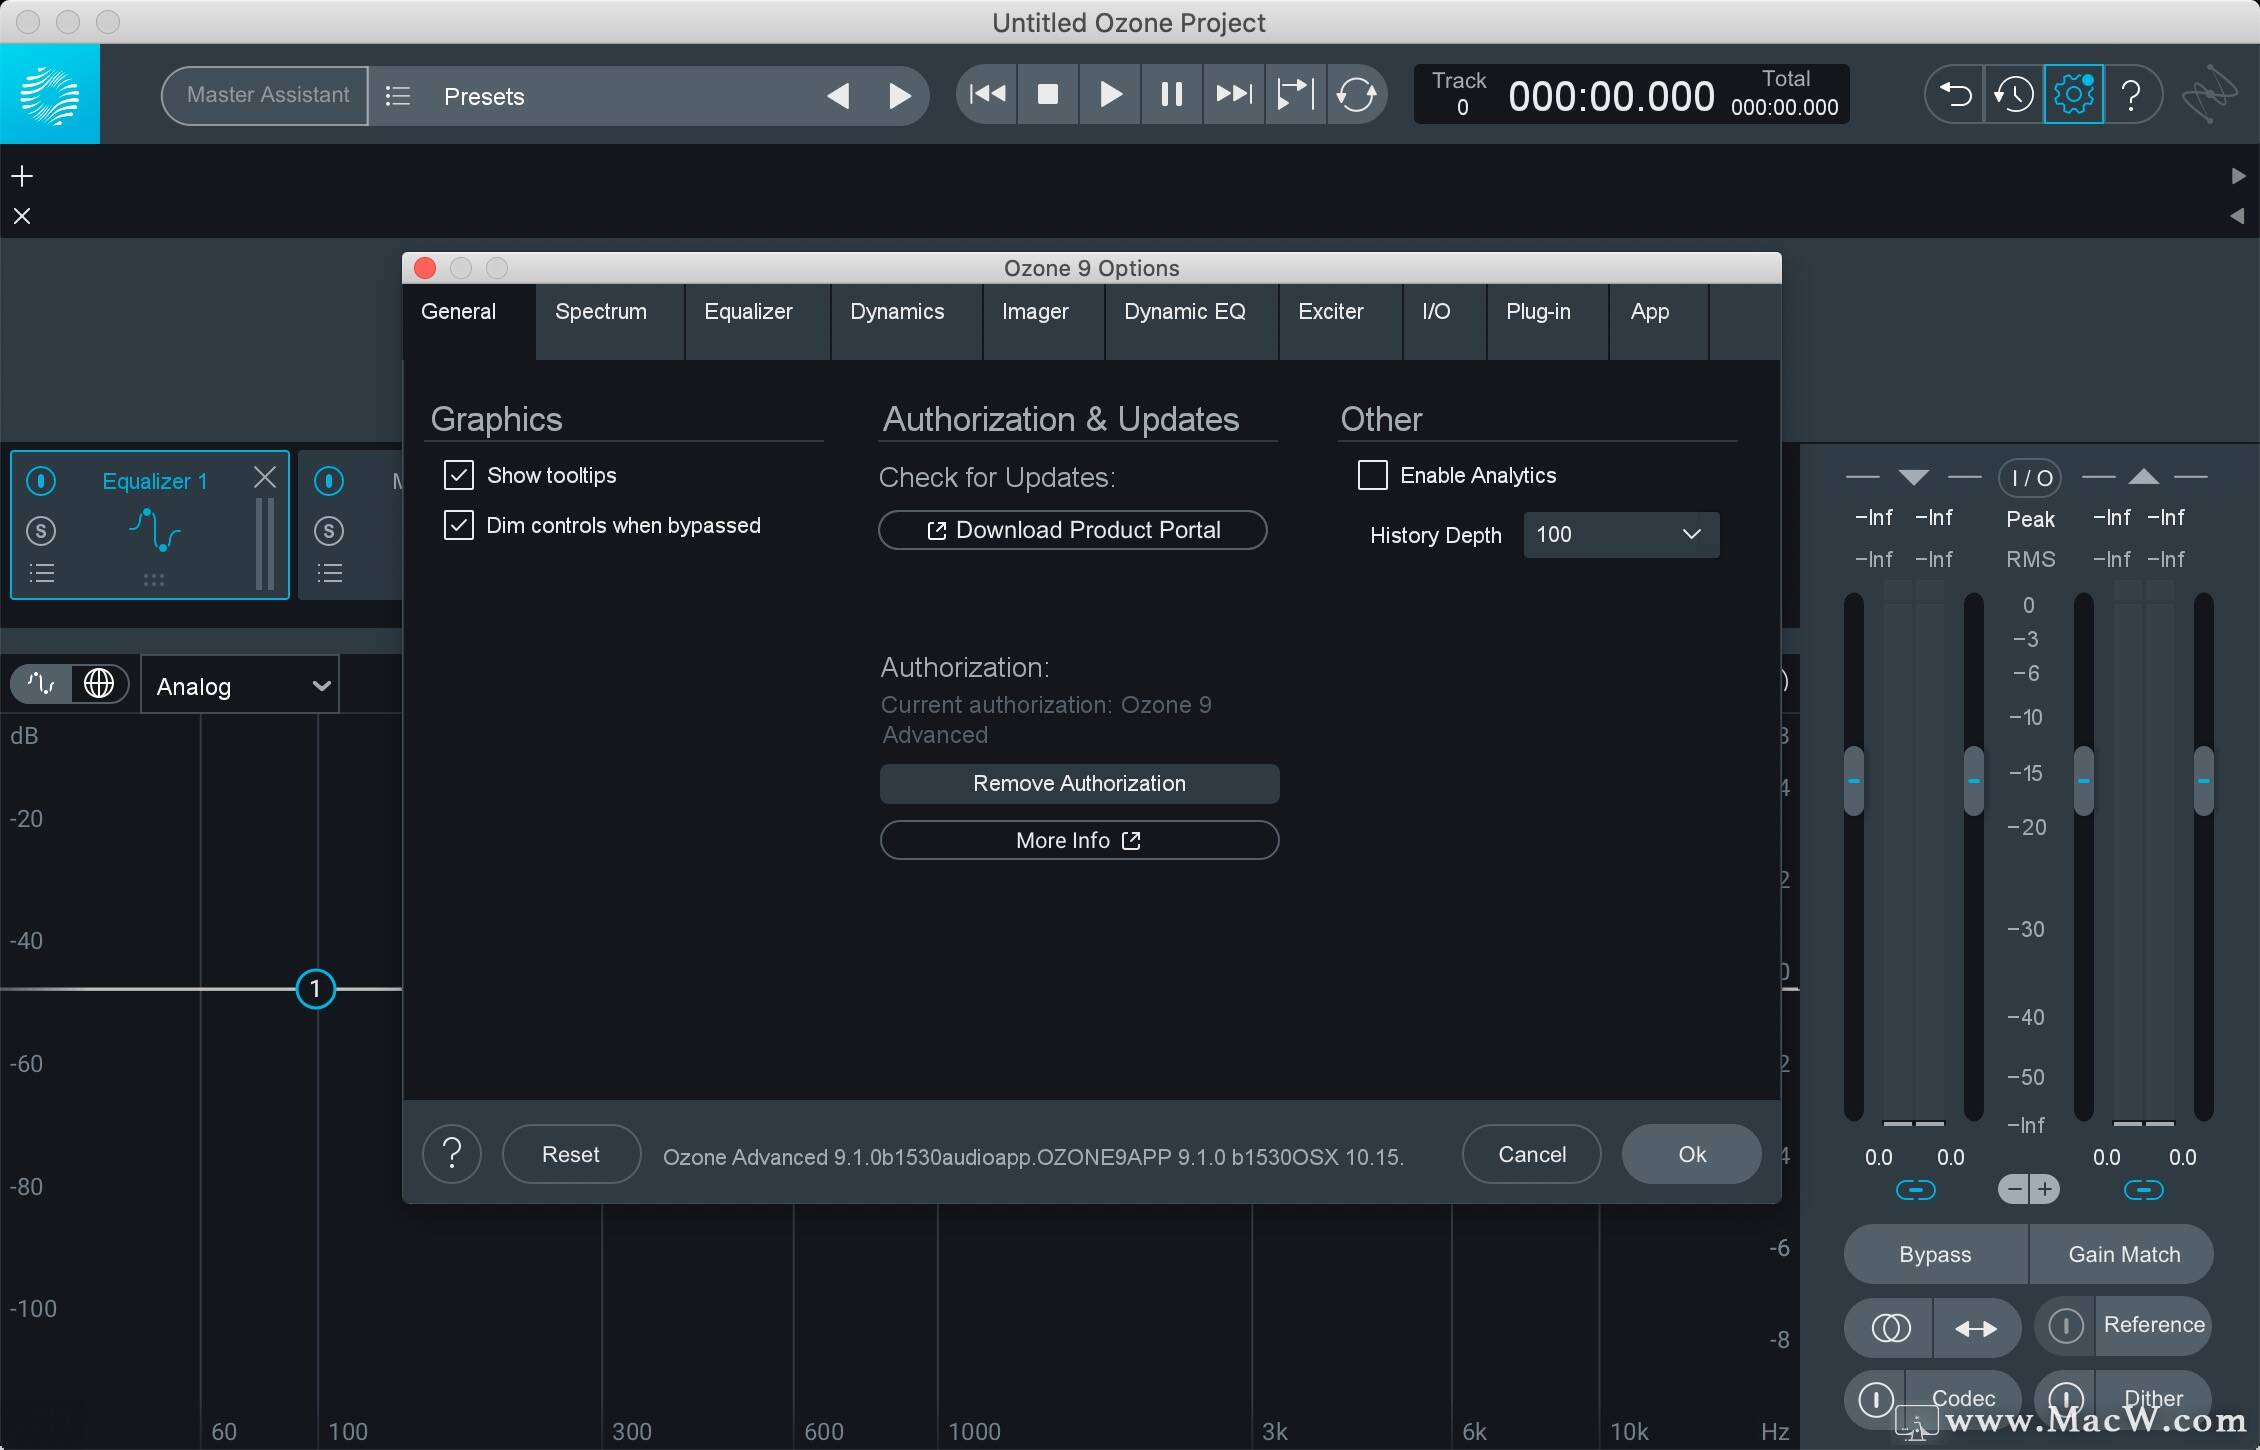Click the iZotope Ozone logo icon
Viewport: 2260px width, 1450px height.
(50, 95)
